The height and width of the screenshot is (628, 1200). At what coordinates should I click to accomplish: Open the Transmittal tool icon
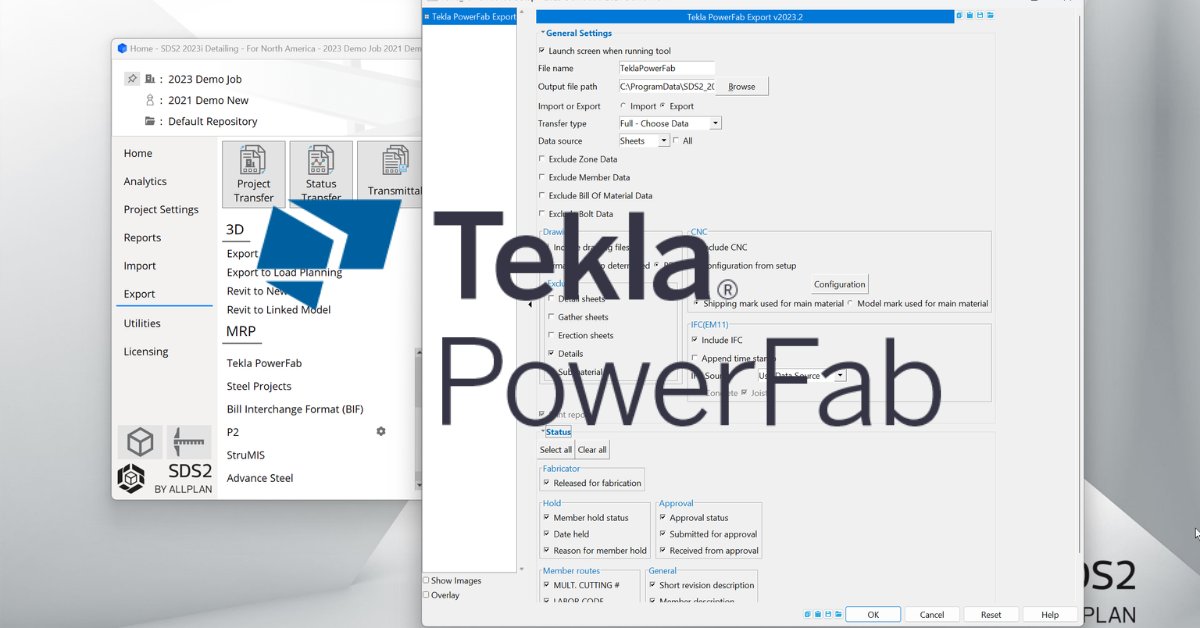(390, 173)
